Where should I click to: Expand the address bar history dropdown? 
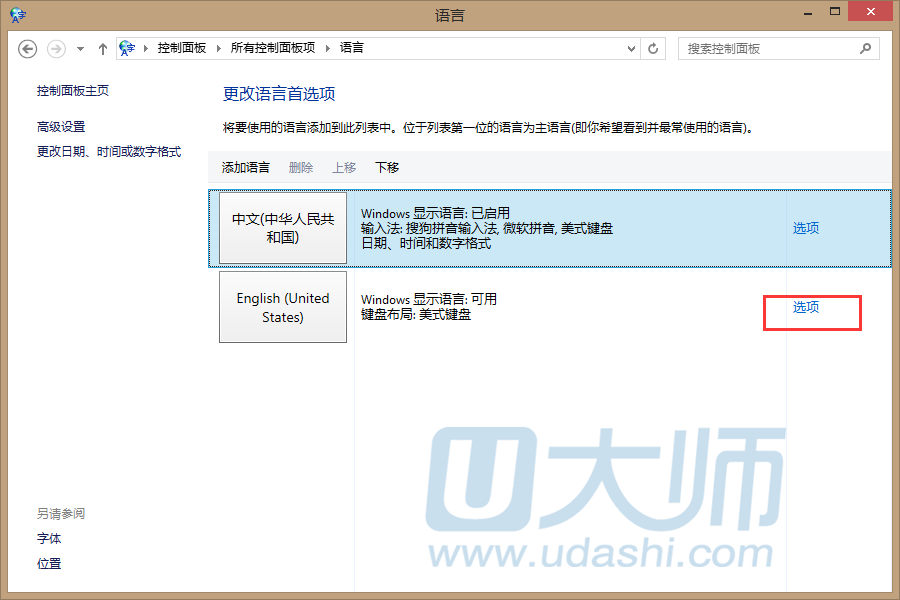pos(631,48)
